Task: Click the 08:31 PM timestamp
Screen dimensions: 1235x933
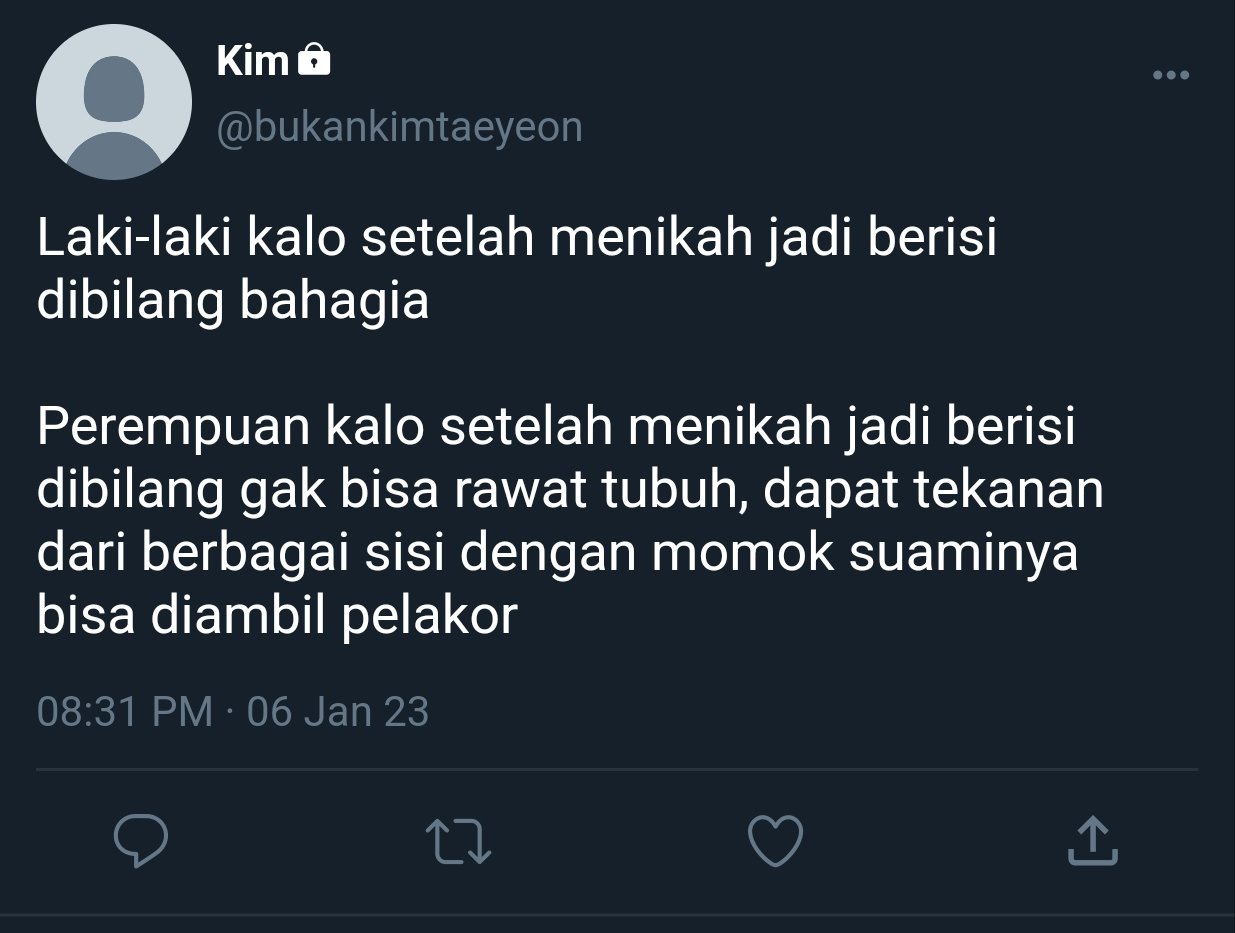Action: coord(125,712)
